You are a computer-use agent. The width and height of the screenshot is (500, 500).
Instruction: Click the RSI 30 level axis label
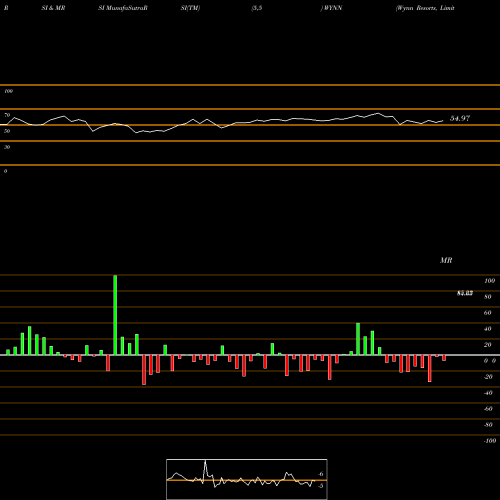click(7, 147)
